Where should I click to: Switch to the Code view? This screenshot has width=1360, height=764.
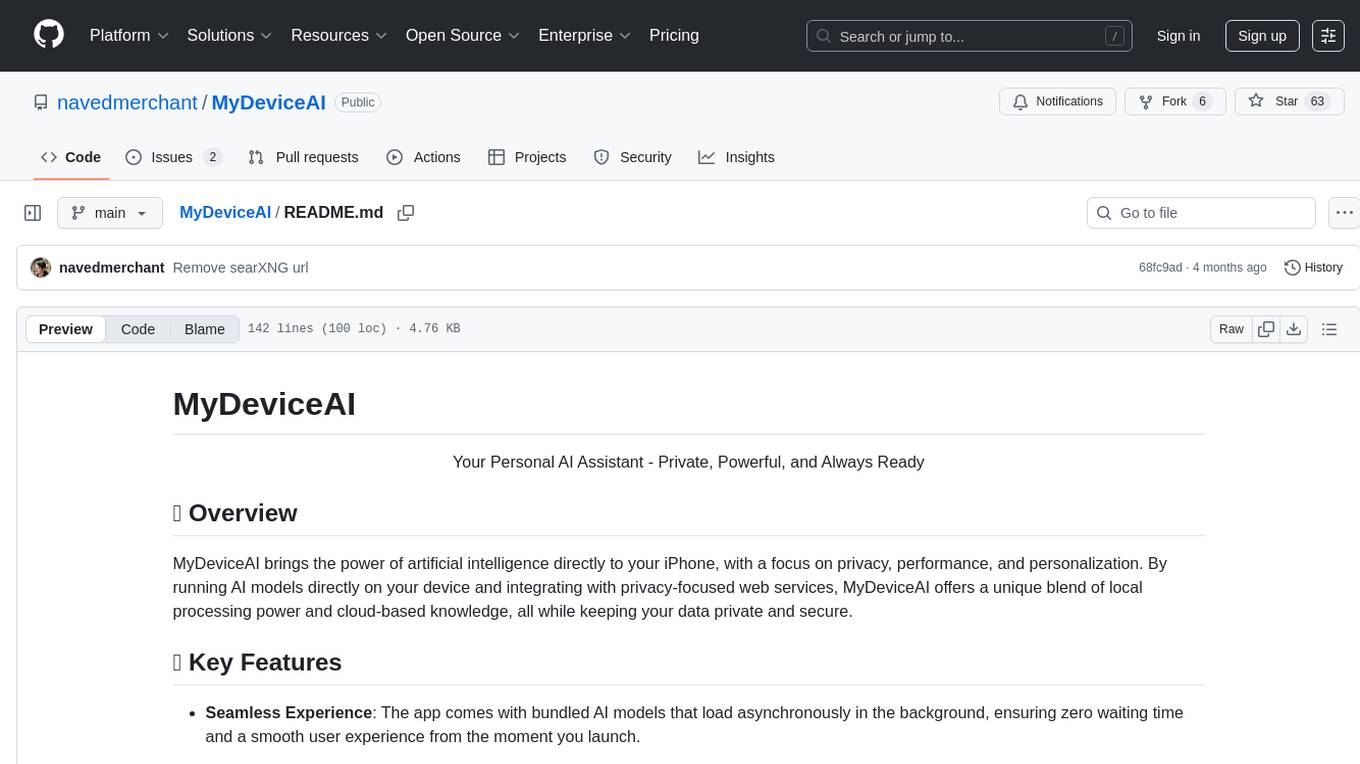click(138, 329)
